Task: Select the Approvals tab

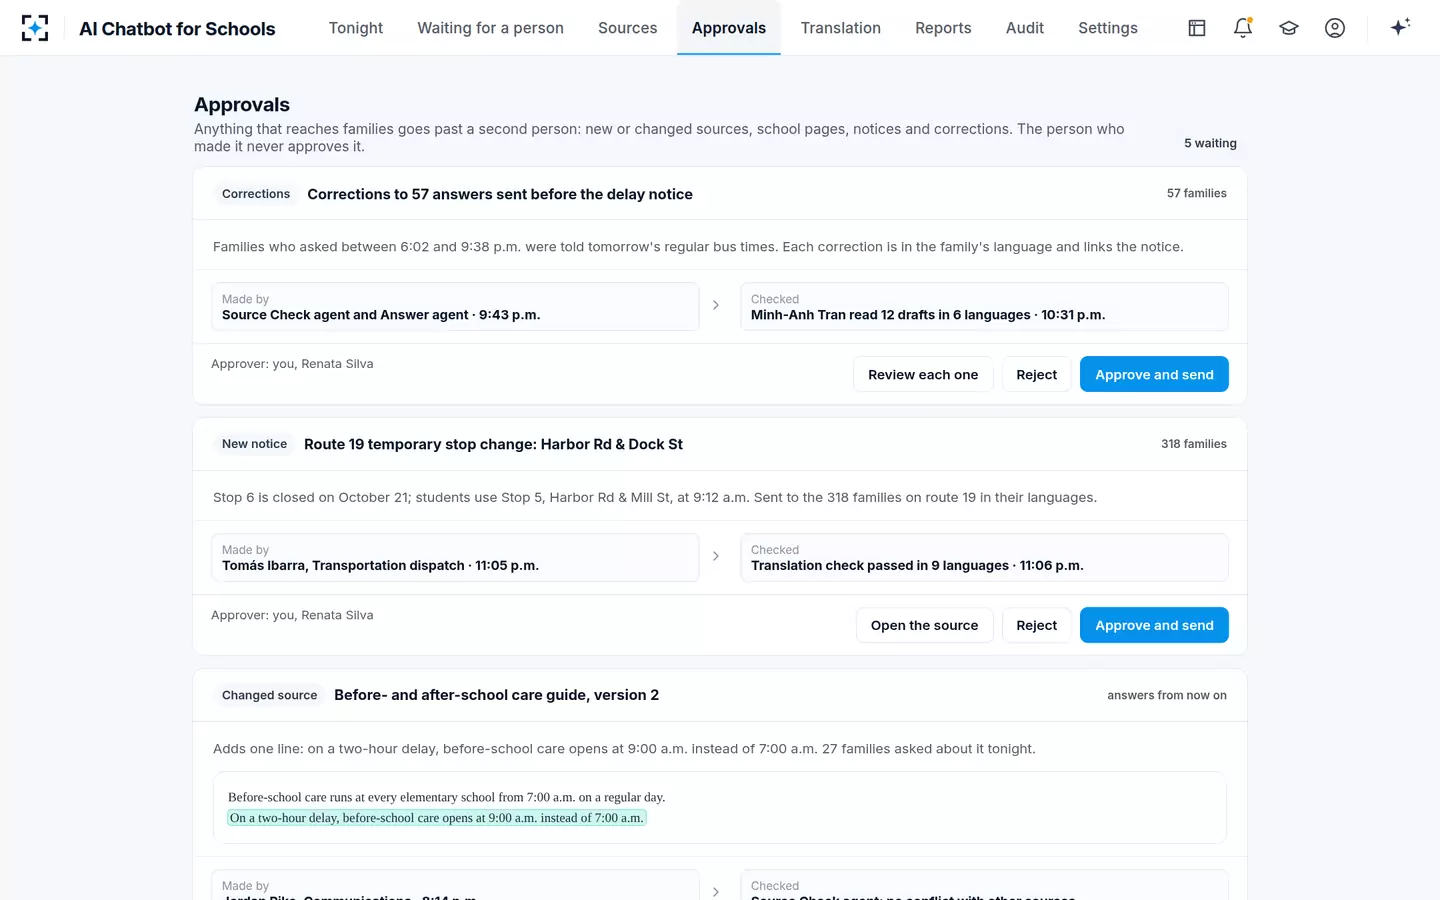Action: pos(729,28)
